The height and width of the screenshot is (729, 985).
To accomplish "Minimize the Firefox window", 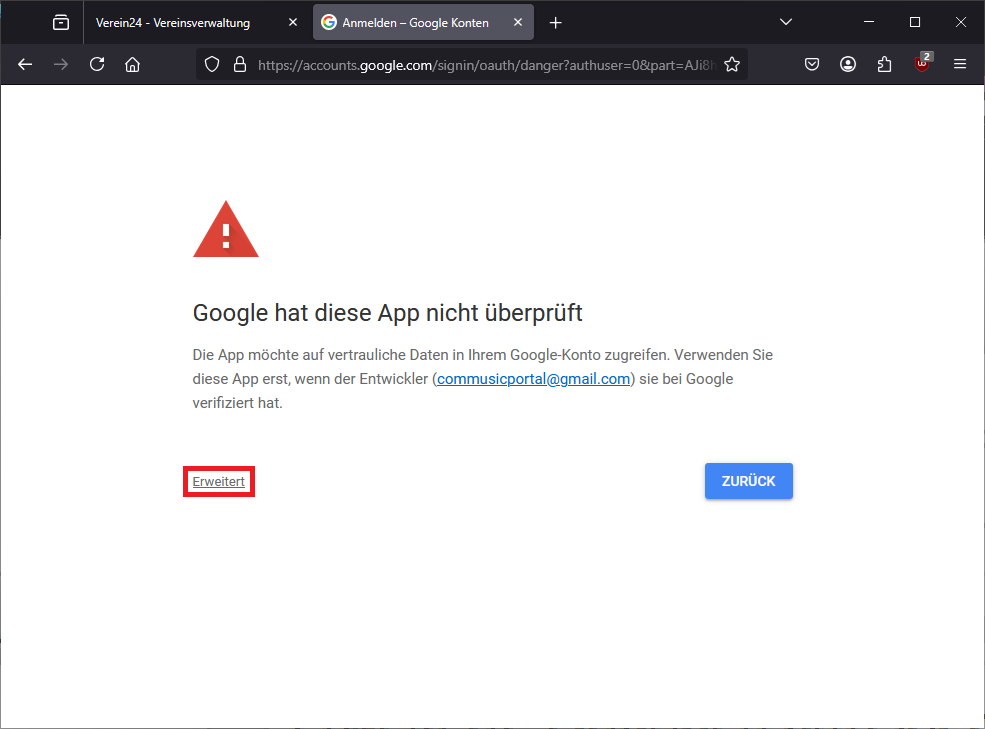I will click(x=869, y=22).
